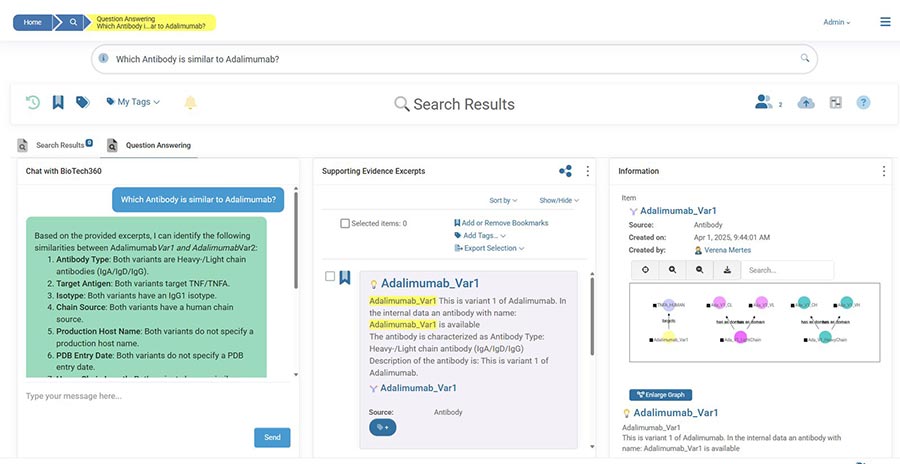The height and width of the screenshot is (464, 900).
Task: Open the Sort by dropdown
Action: point(503,200)
